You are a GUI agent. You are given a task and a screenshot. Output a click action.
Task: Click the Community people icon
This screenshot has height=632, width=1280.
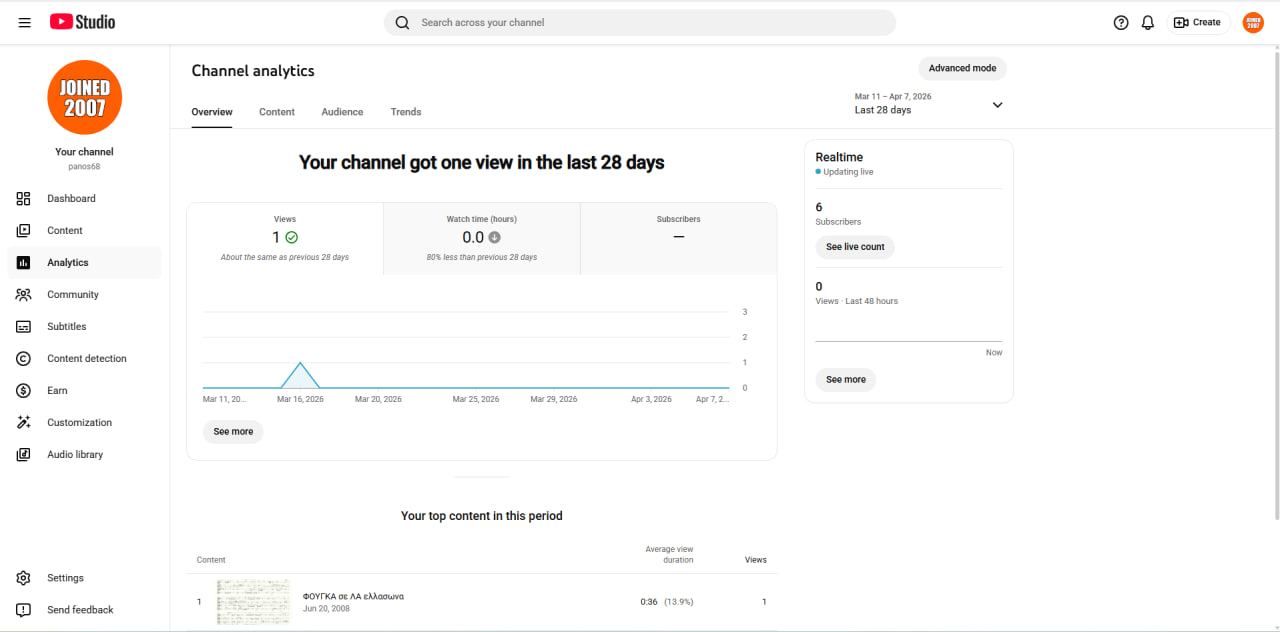pos(24,294)
